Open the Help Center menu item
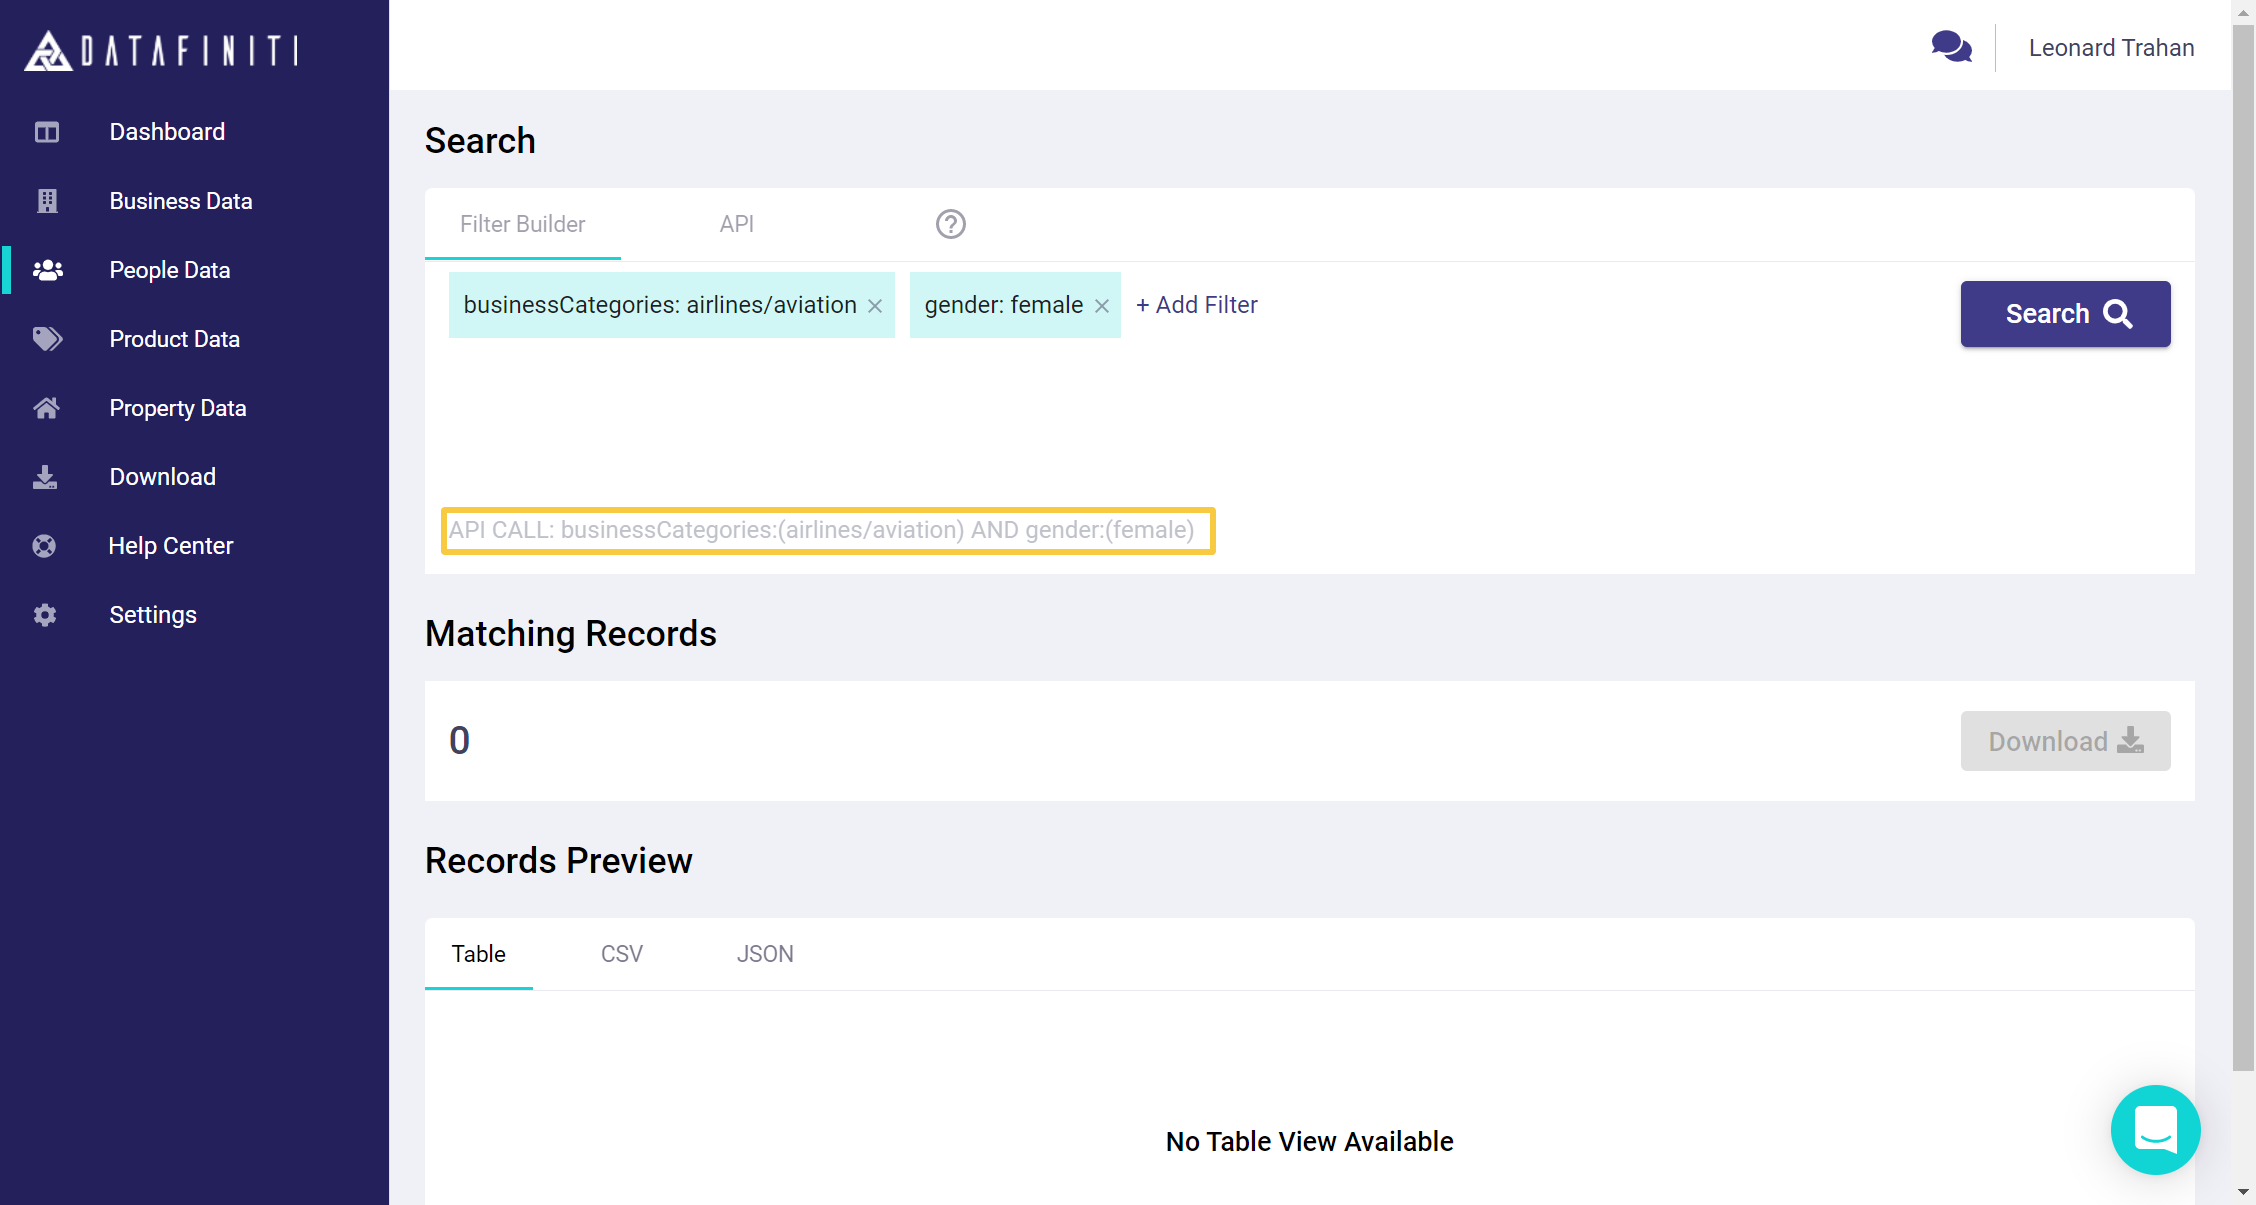The image size is (2256, 1205). (170, 546)
